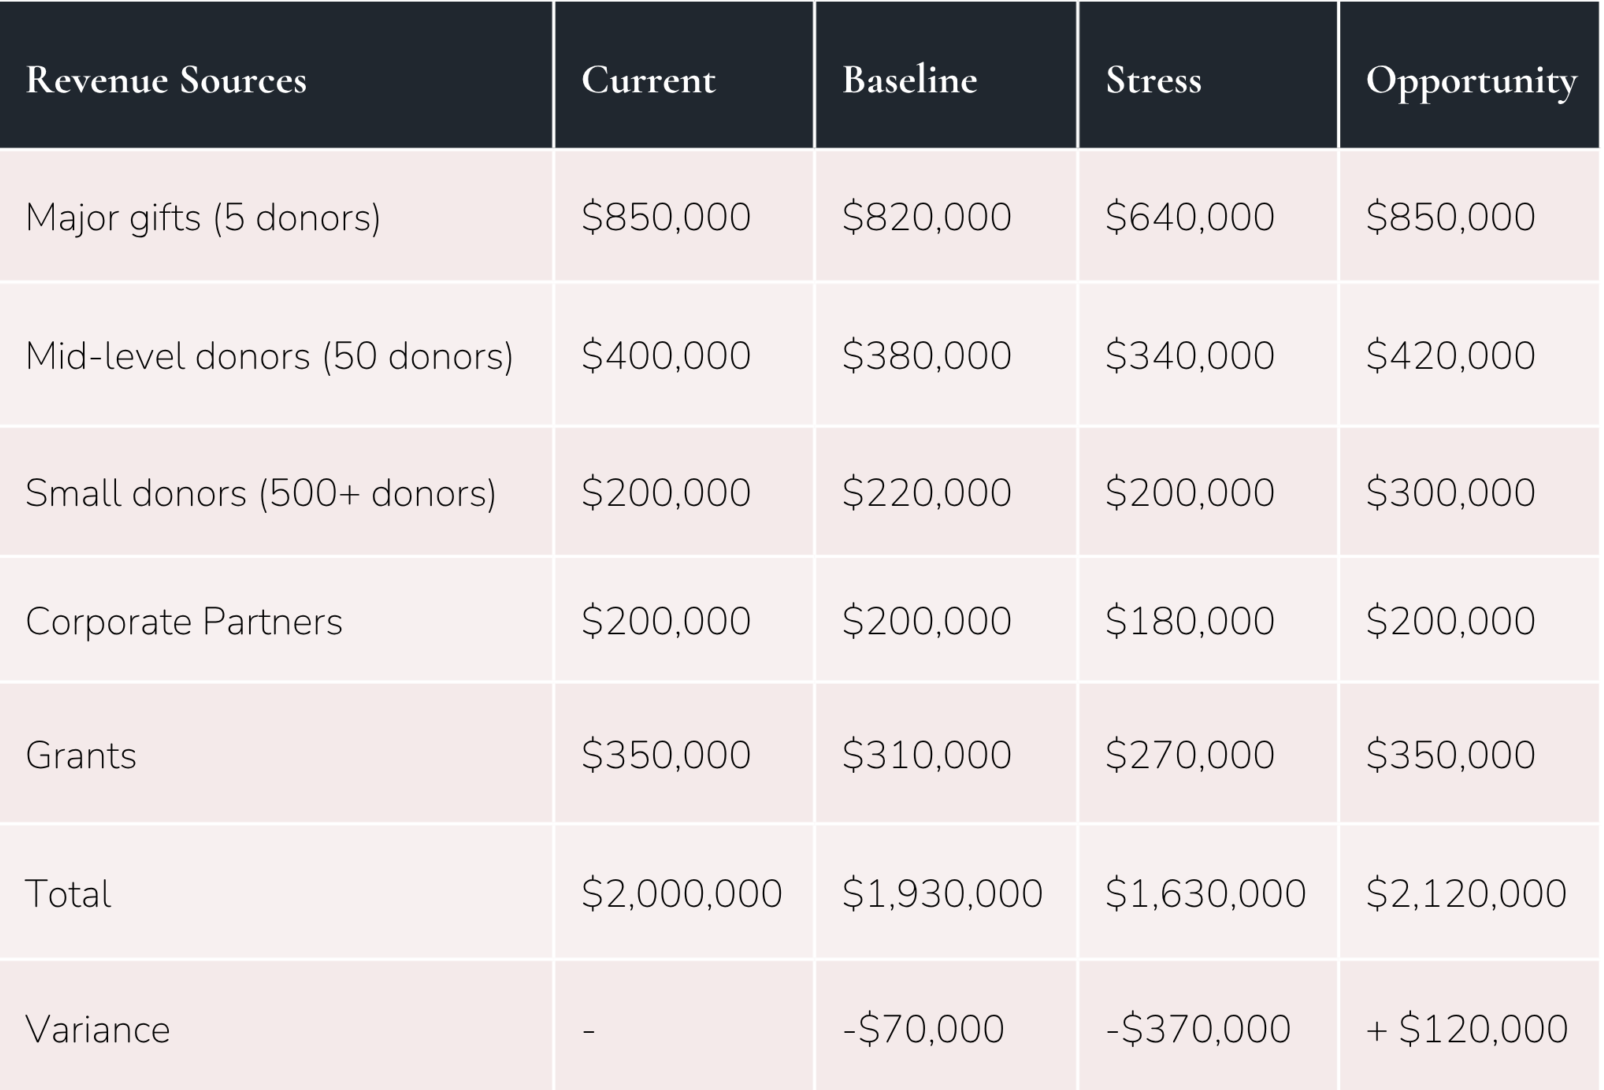
Task: Click the Corporate Partners row label
Action: 184,621
